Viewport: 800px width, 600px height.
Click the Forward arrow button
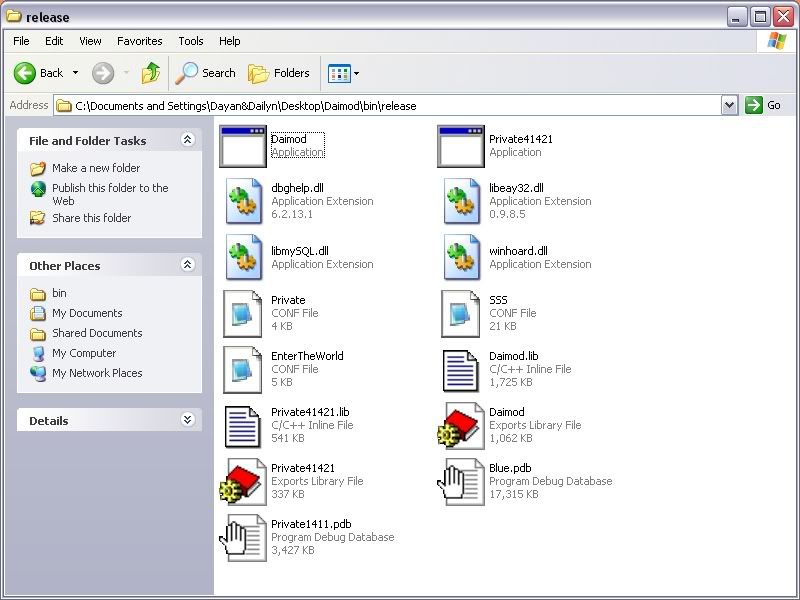[103, 73]
